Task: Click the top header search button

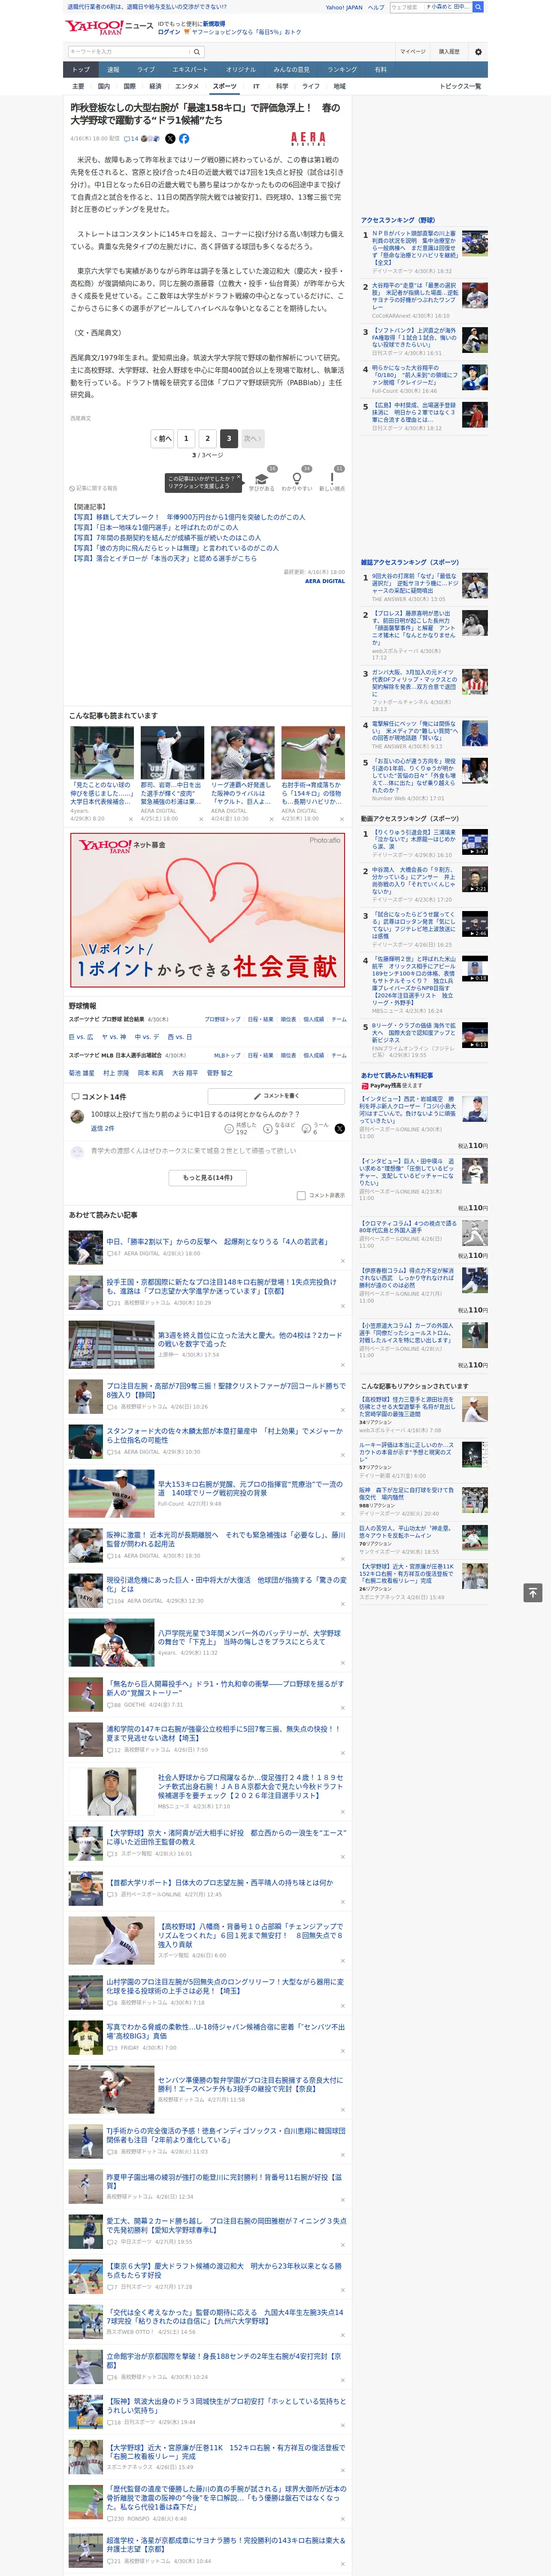Action: 478,7
